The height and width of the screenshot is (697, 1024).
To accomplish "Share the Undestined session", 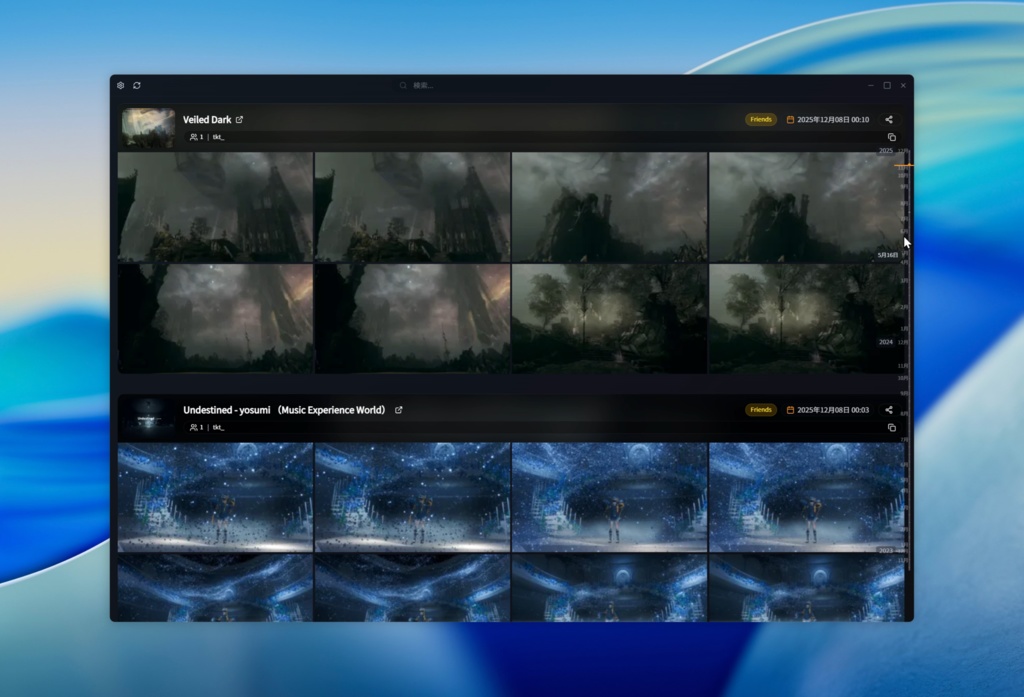I will click(889, 410).
